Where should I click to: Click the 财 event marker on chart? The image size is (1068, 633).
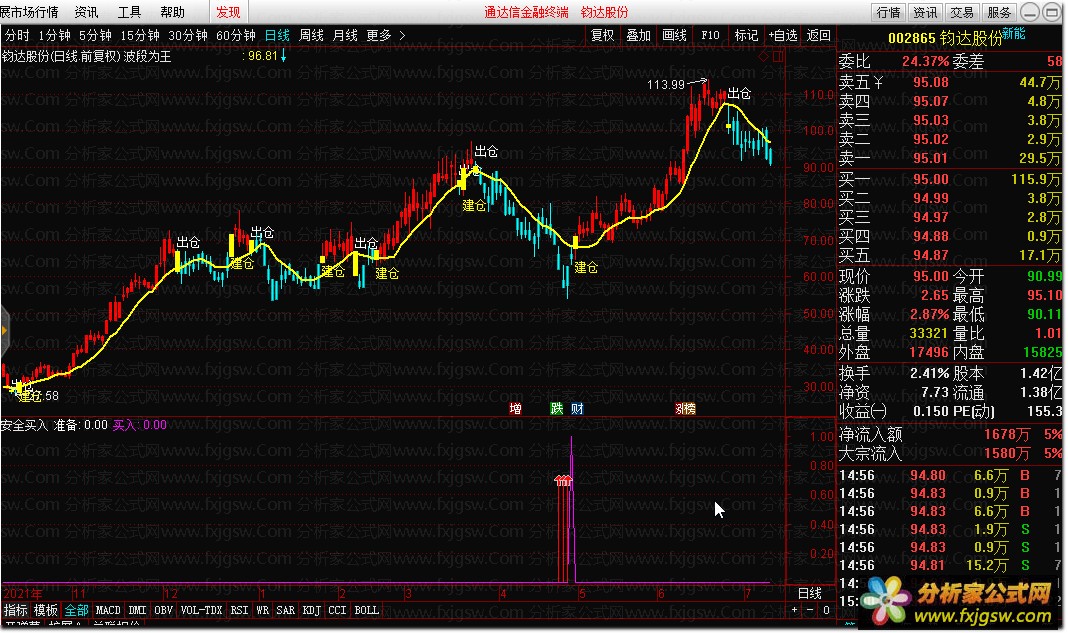tap(577, 408)
